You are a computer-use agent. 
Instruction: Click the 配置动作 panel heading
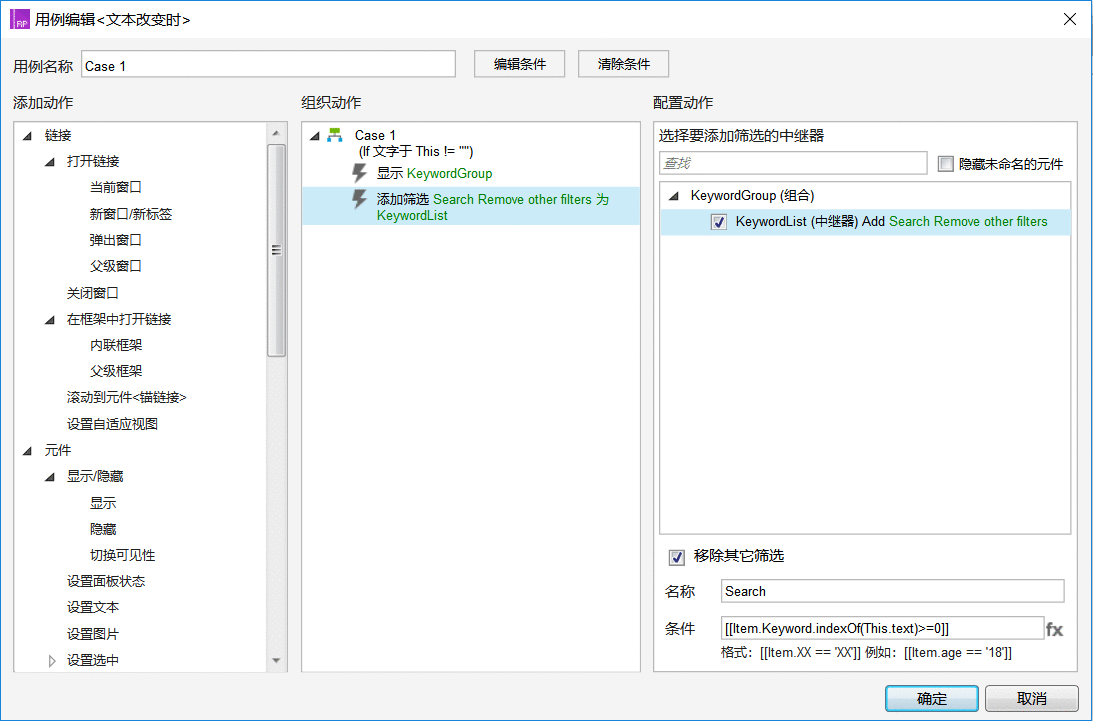point(683,103)
